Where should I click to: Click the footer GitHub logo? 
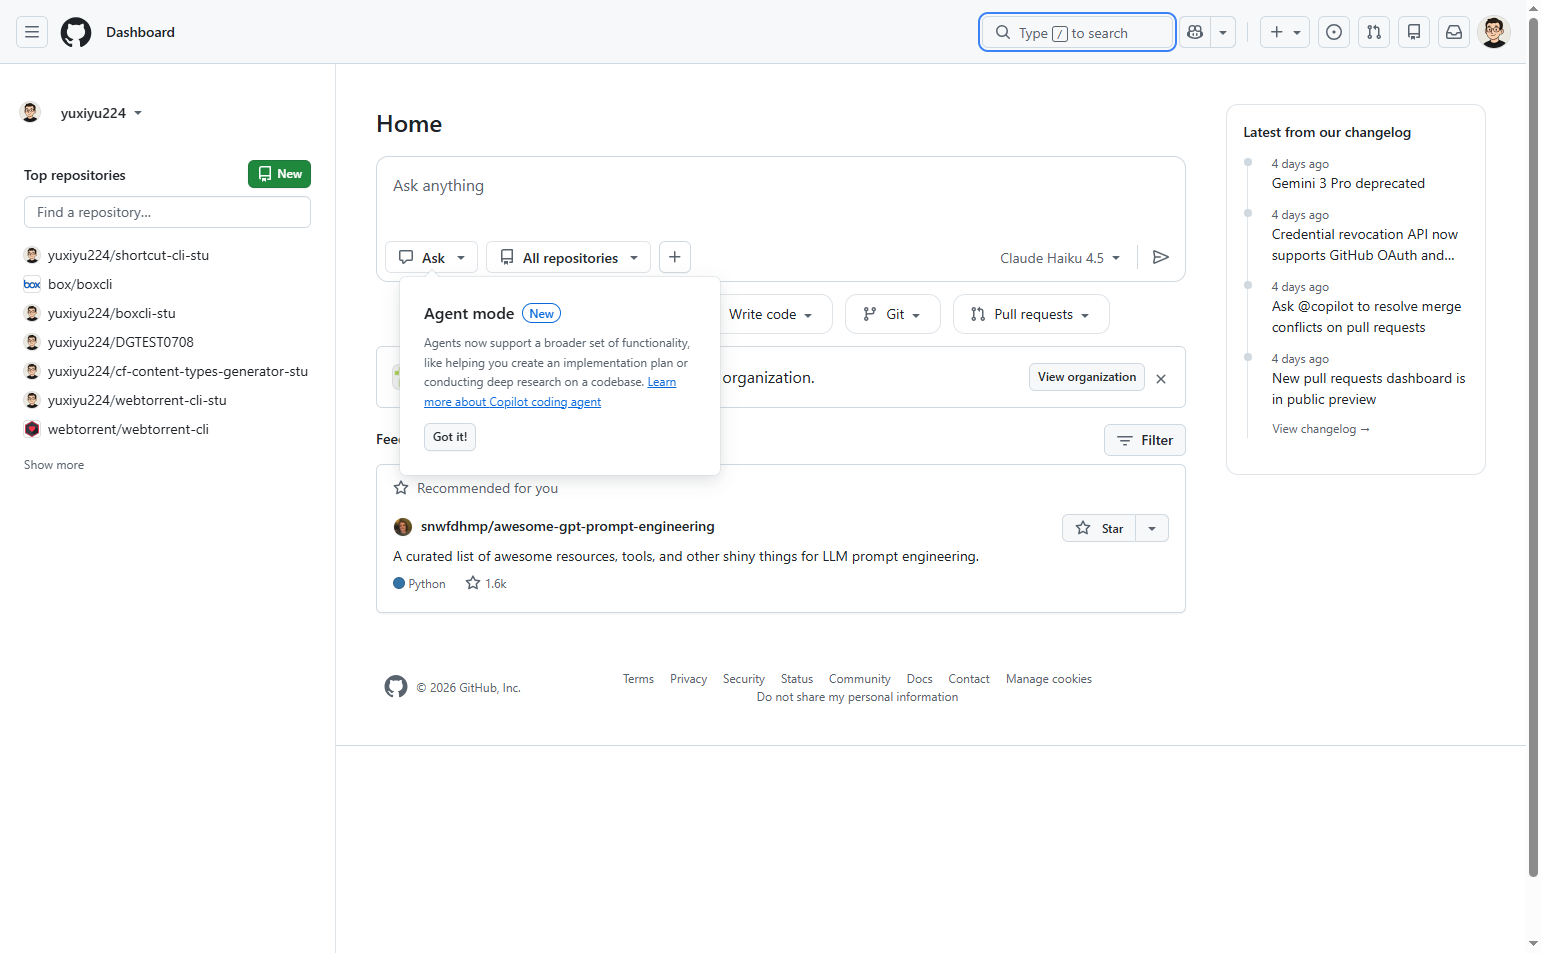pos(396,687)
